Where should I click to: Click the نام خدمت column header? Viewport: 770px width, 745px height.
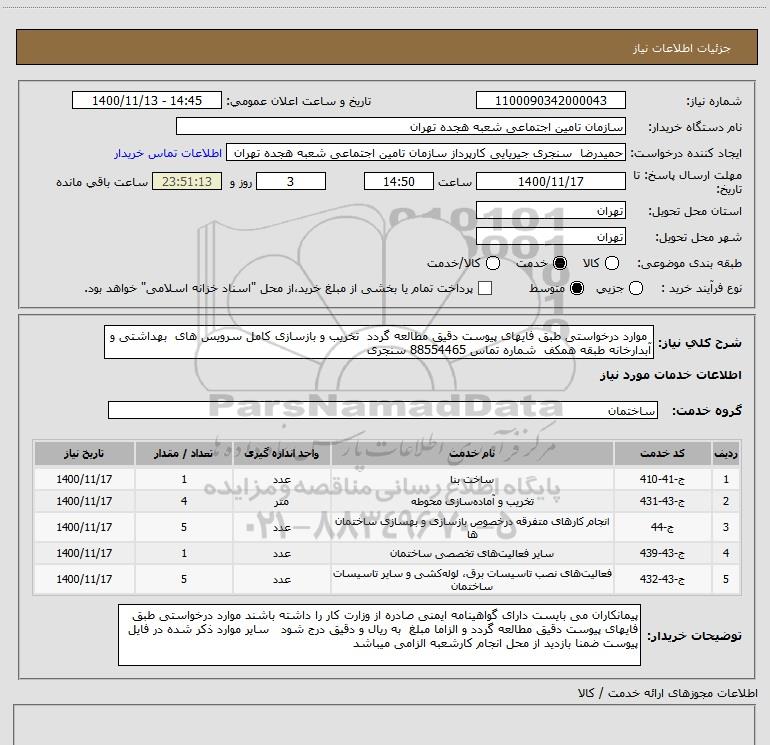click(471, 453)
